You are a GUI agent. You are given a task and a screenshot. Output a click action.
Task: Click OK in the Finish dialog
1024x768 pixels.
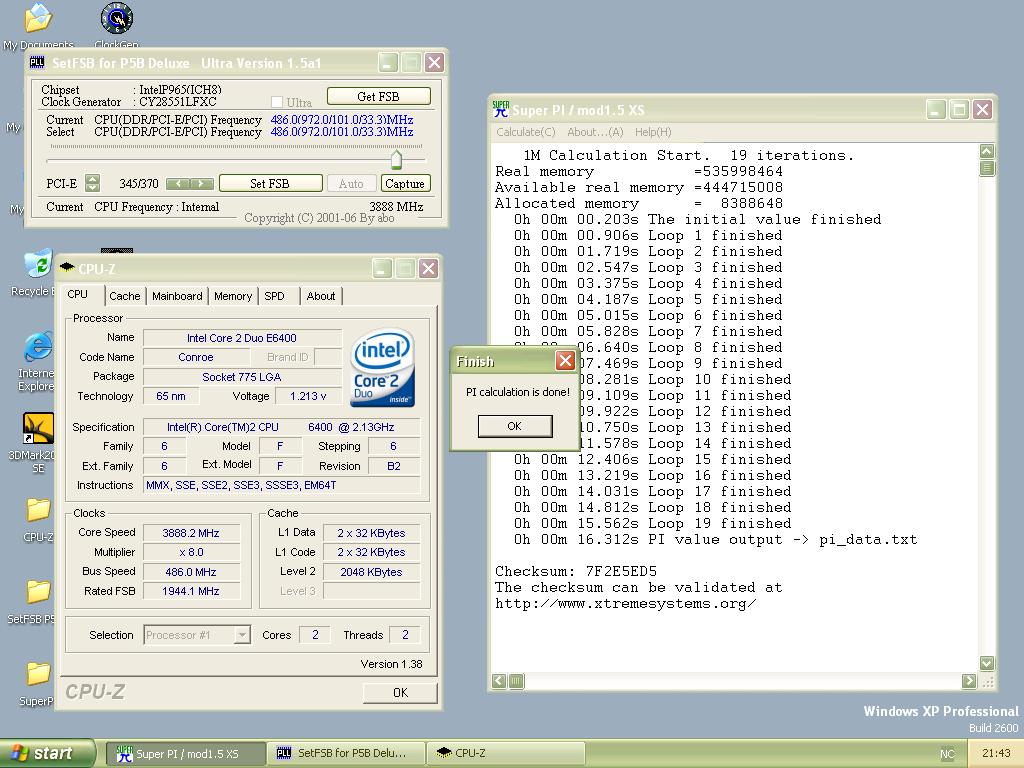[515, 426]
